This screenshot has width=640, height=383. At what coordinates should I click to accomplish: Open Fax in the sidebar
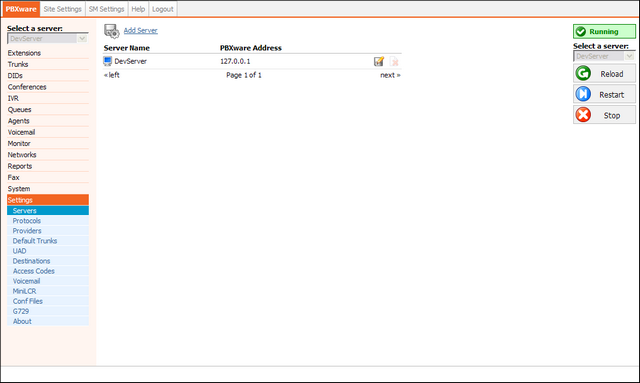[x=48, y=178]
